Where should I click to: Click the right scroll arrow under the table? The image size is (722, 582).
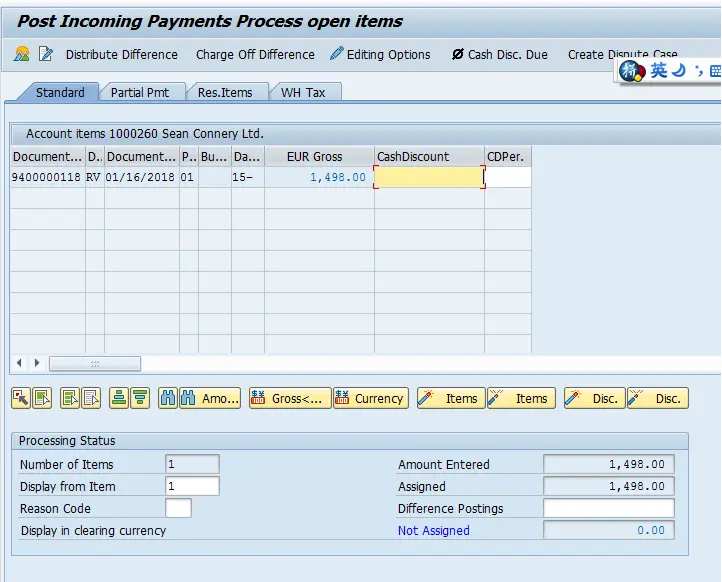37,363
